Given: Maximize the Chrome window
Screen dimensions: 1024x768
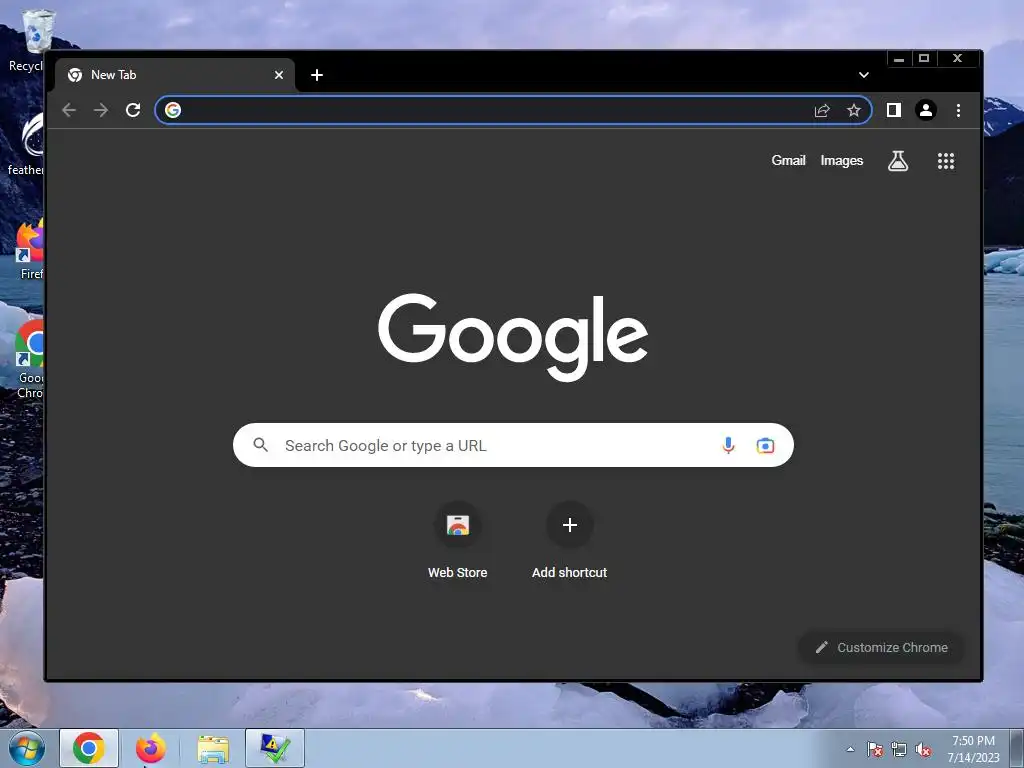Looking at the screenshot, I should (x=924, y=59).
